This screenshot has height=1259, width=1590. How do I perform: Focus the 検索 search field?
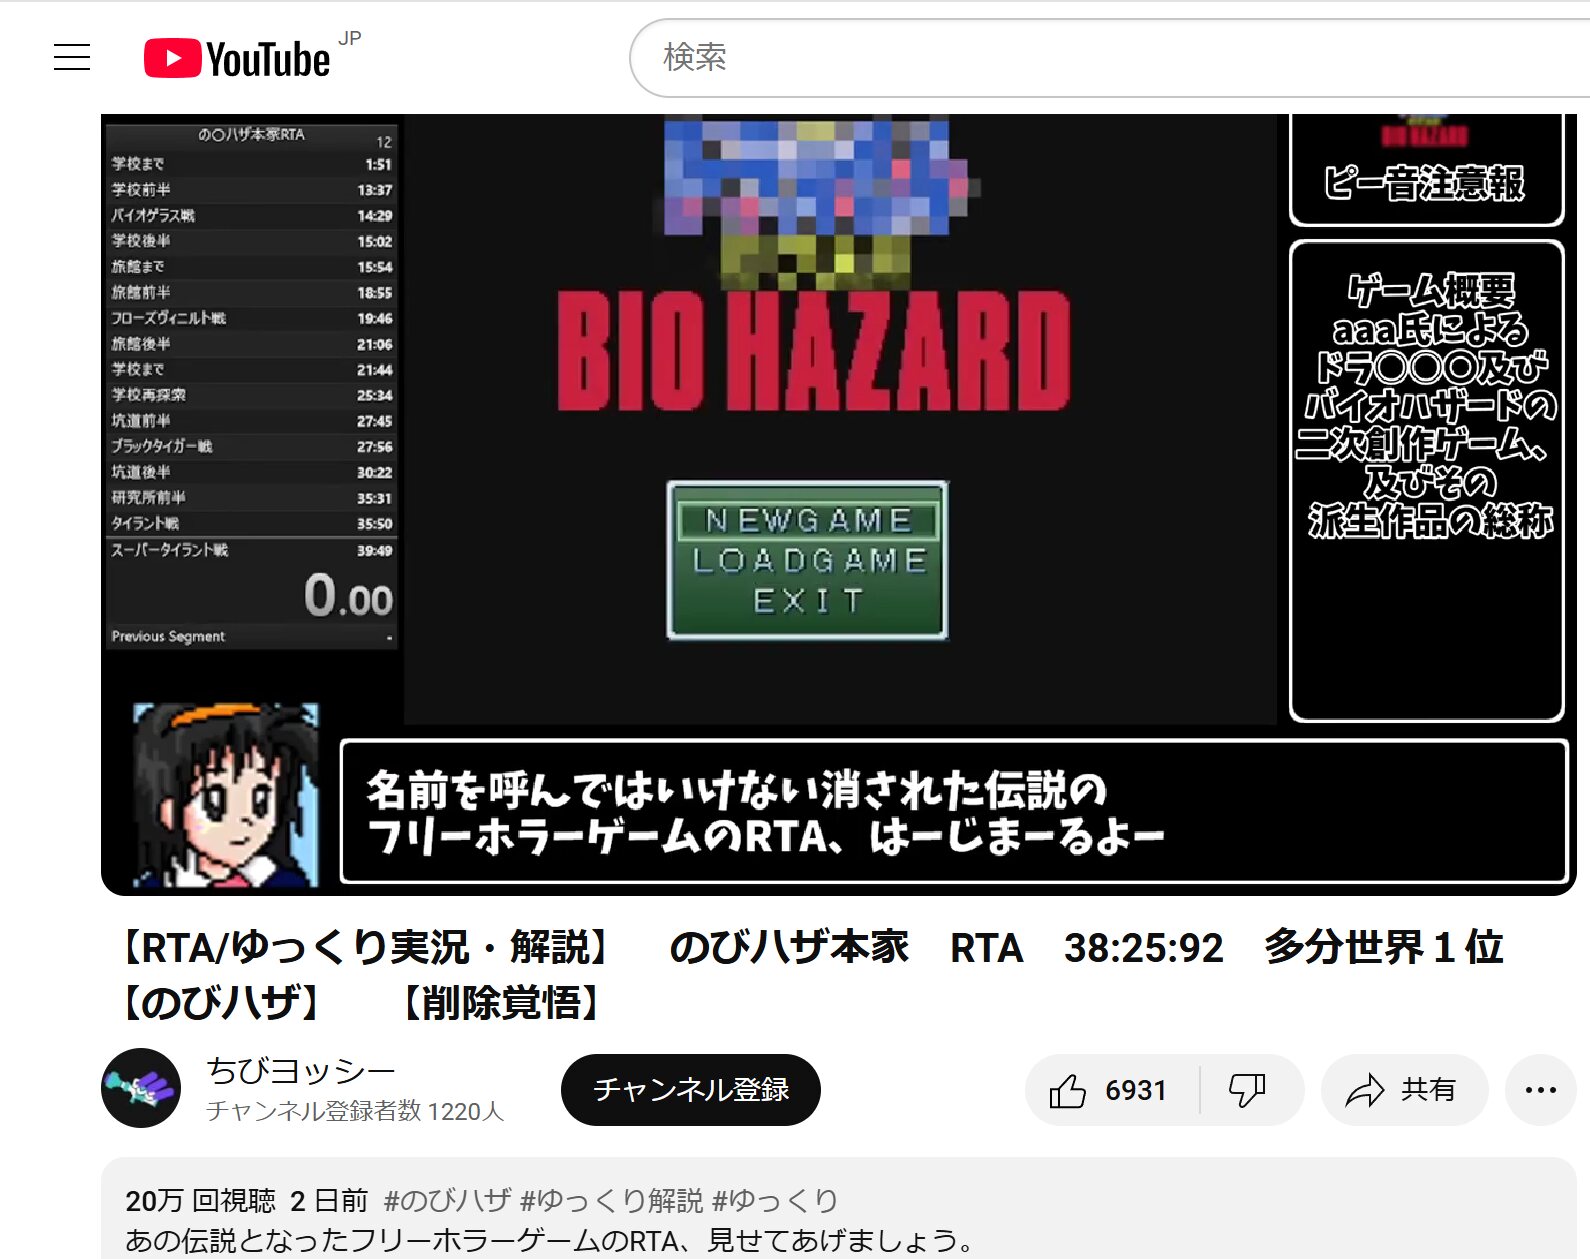pyautogui.click(x=1110, y=58)
